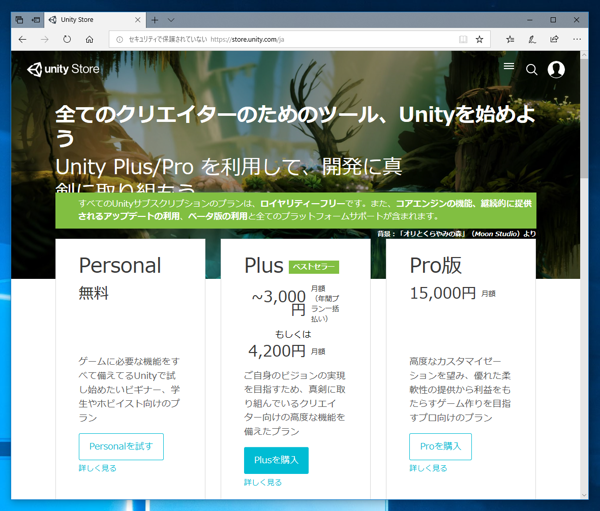Go to browser home page icon
600x511 pixels.
click(90, 39)
